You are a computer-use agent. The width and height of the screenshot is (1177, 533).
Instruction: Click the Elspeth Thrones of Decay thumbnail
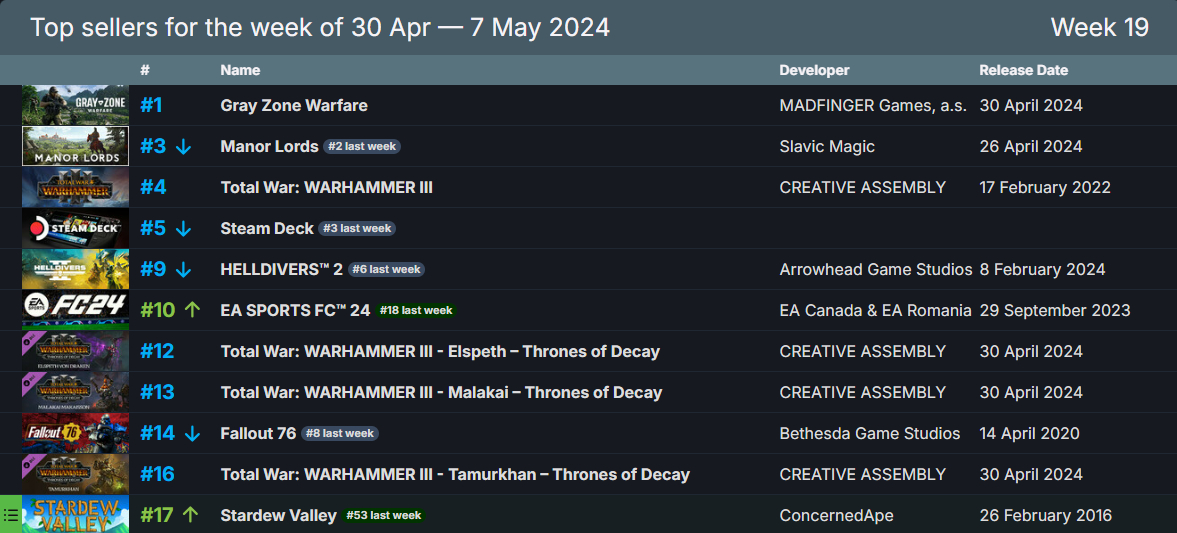(75, 351)
